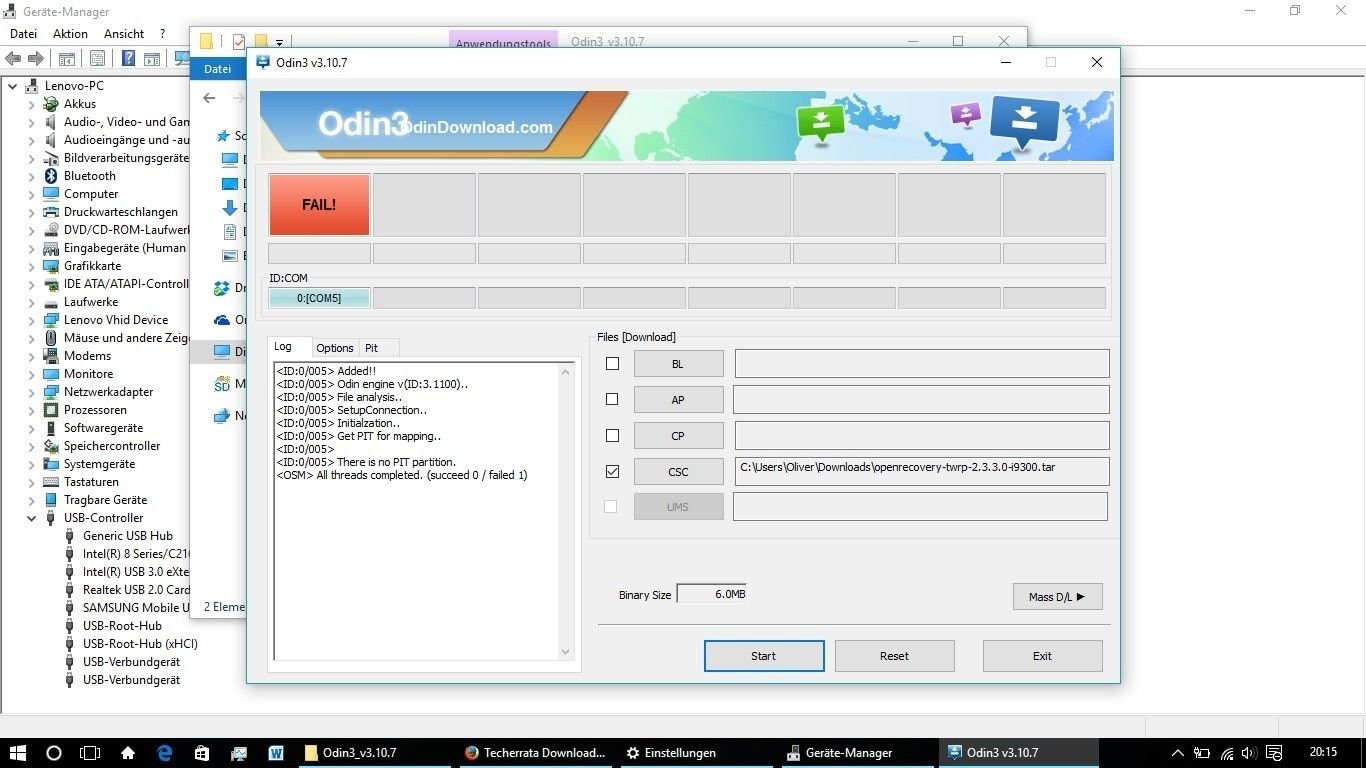Click the CSC file path field with twrp tar

[x=922, y=471]
